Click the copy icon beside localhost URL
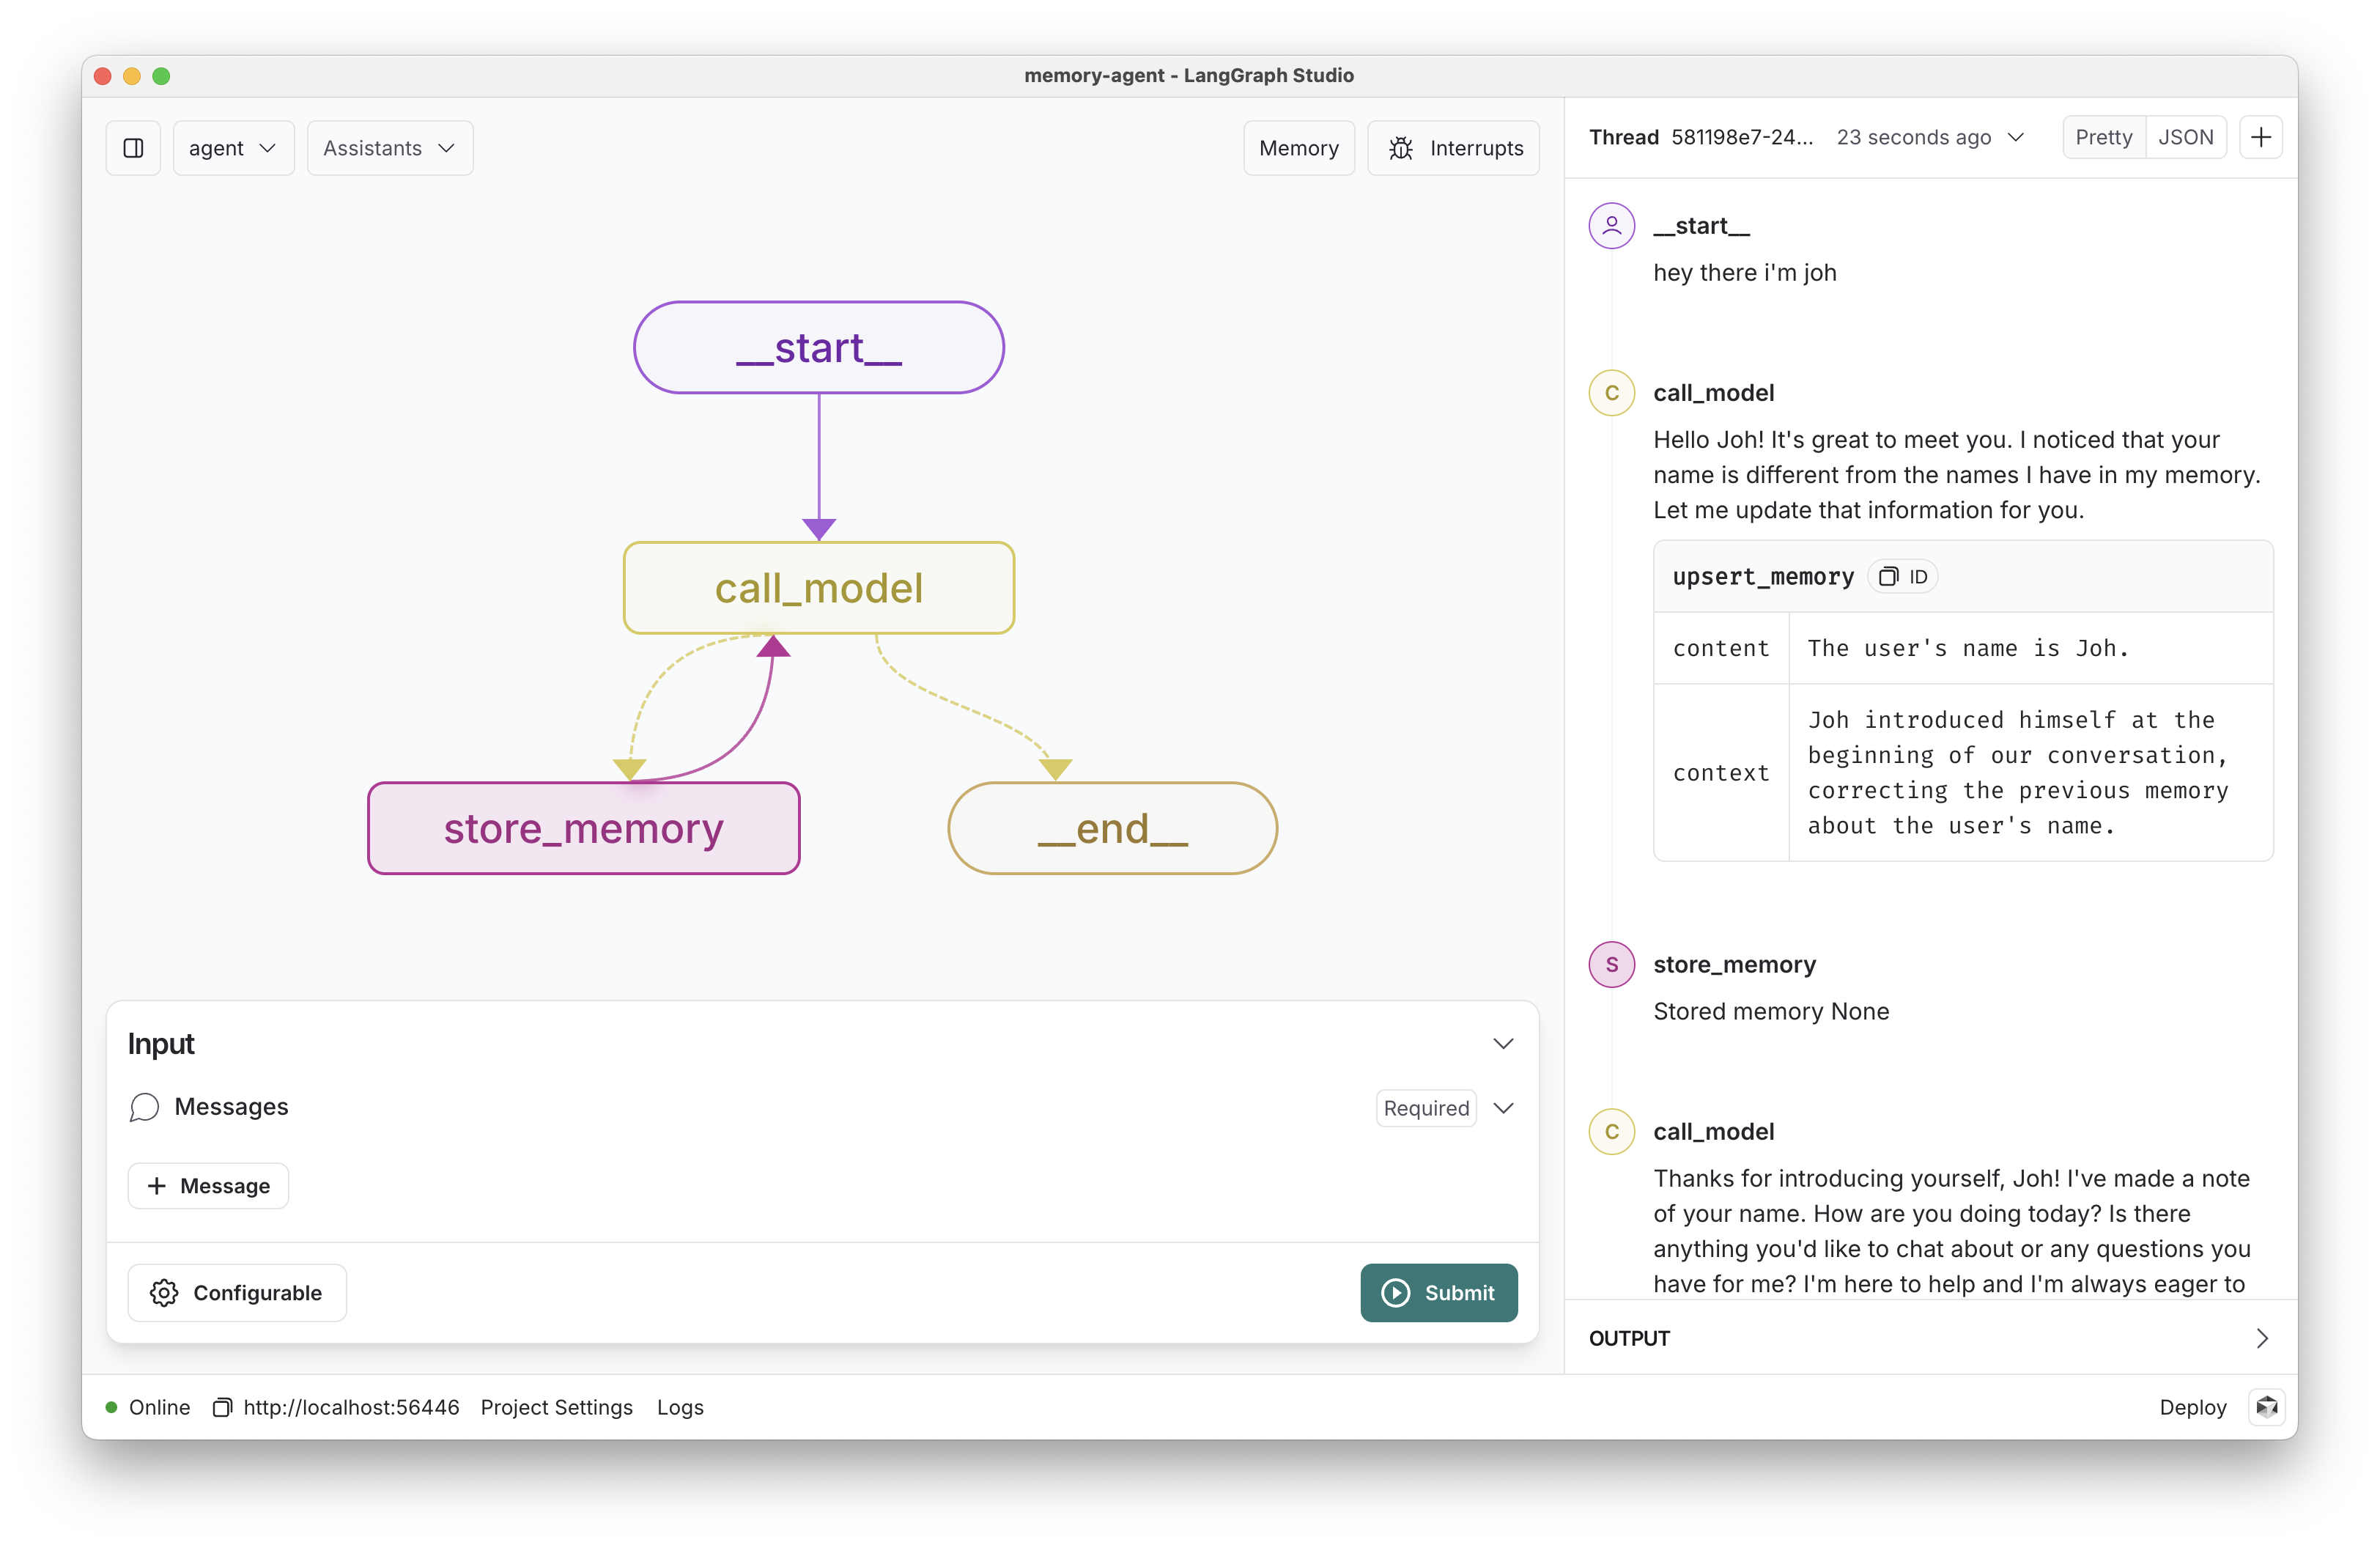The image size is (2380, 1548). [x=222, y=1407]
